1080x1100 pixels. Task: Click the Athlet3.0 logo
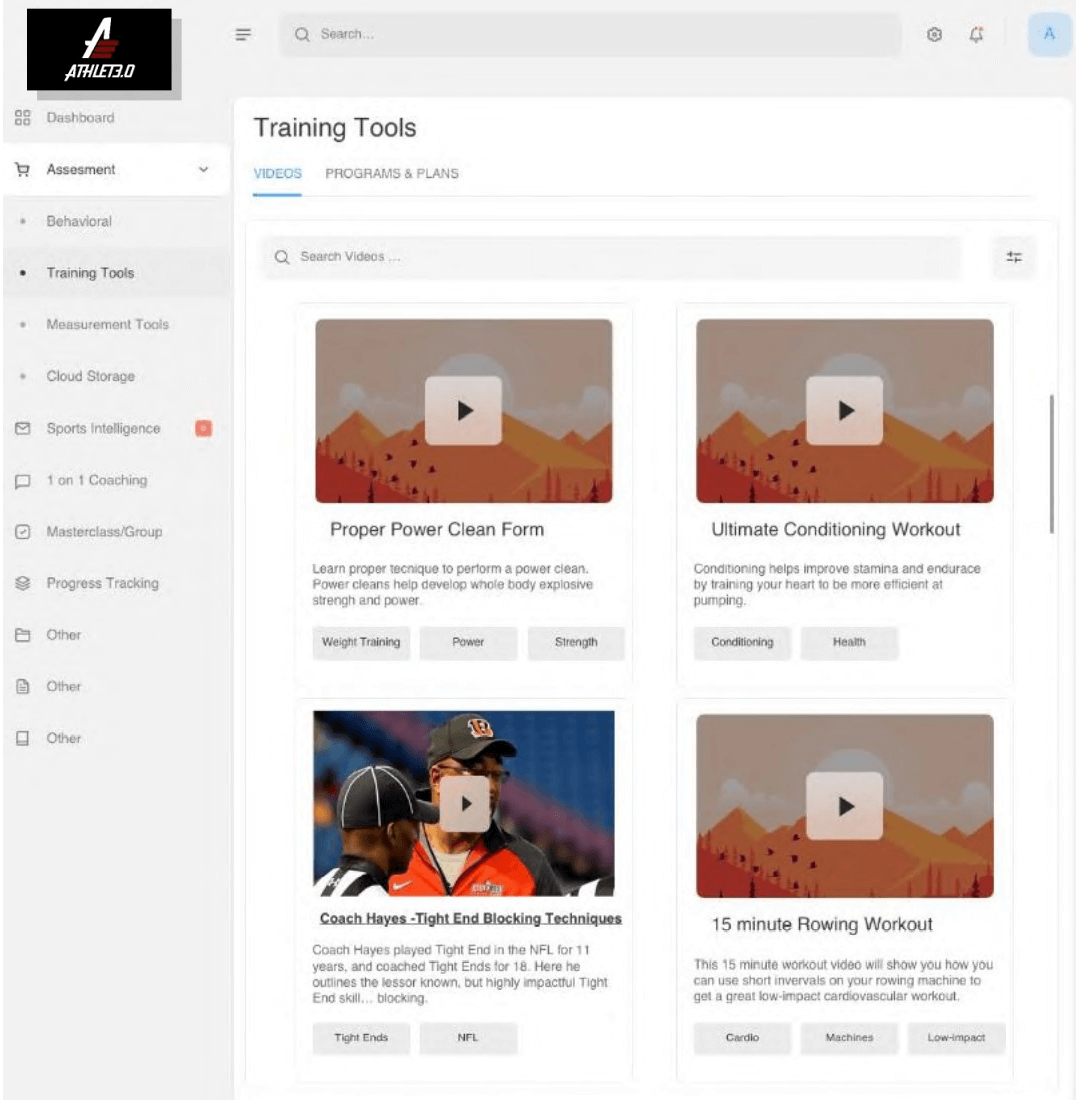click(x=100, y=50)
